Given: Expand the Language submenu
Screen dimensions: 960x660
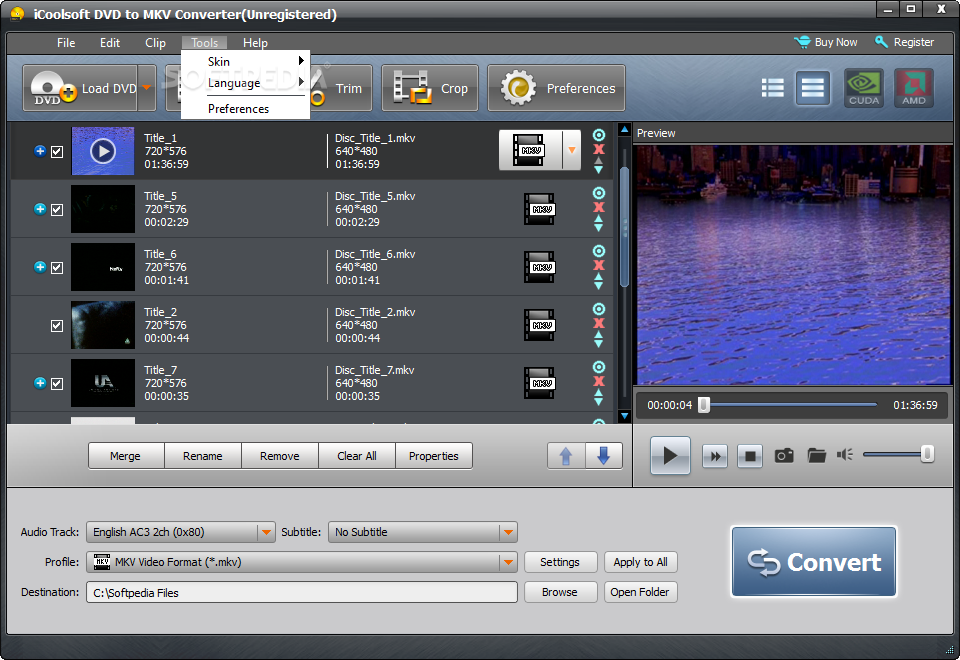Looking at the screenshot, I should 246,83.
